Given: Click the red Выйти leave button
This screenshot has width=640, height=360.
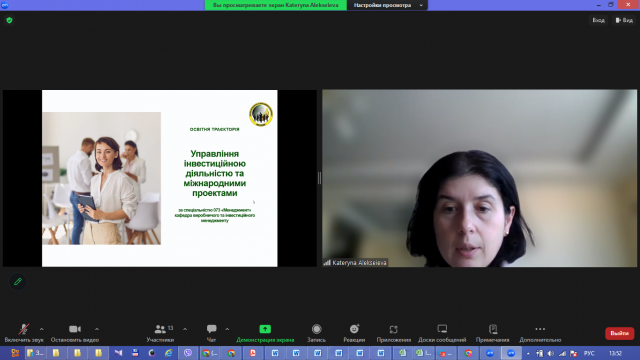Looking at the screenshot, I should point(619,333).
